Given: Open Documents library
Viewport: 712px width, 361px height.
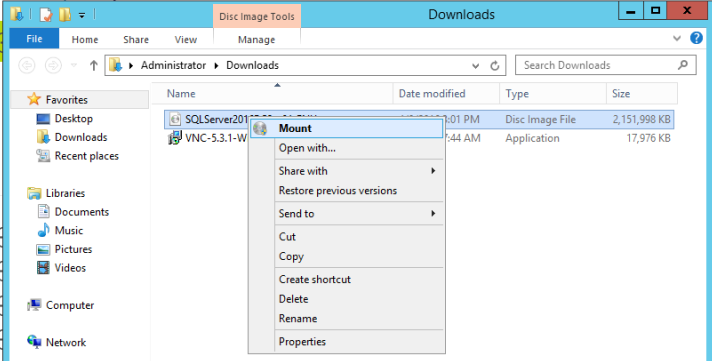Looking at the screenshot, I should click(x=82, y=212).
